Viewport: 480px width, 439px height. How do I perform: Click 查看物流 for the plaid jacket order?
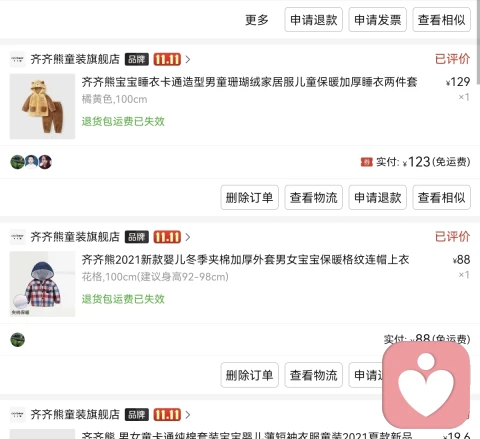pyautogui.click(x=313, y=375)
